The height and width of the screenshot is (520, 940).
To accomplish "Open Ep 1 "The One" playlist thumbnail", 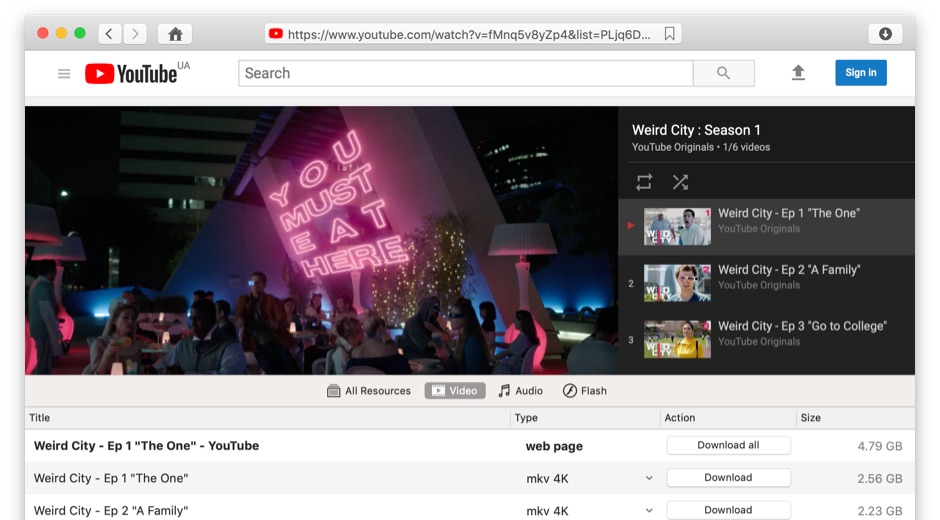I will (677, 226).
